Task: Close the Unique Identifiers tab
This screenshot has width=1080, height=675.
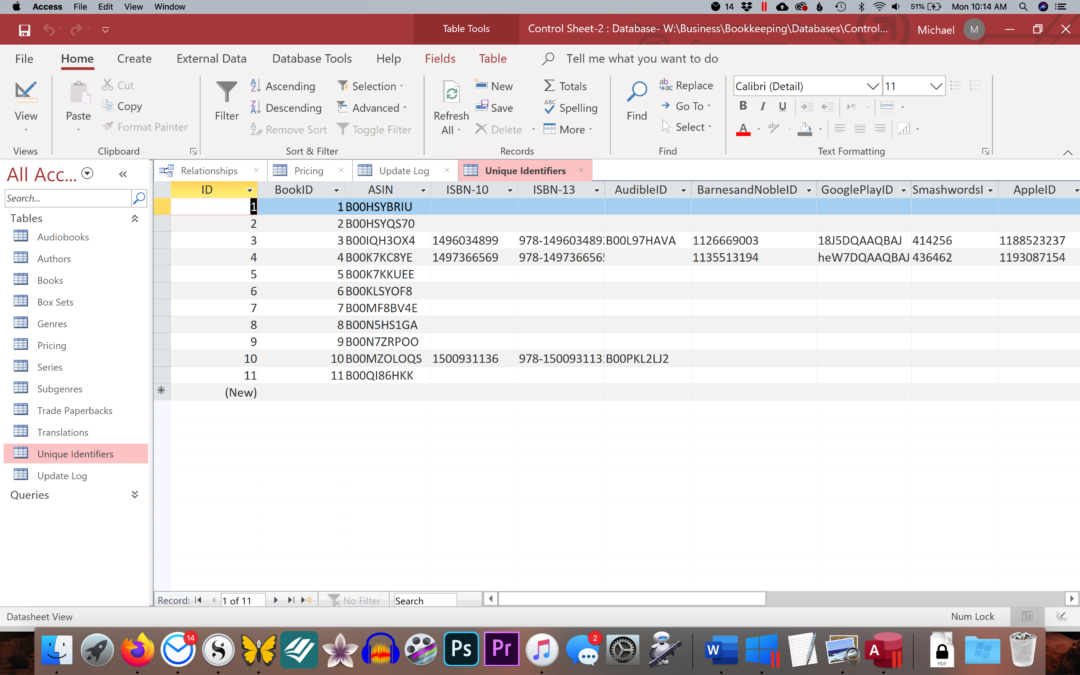Action: tap(581, 170)
